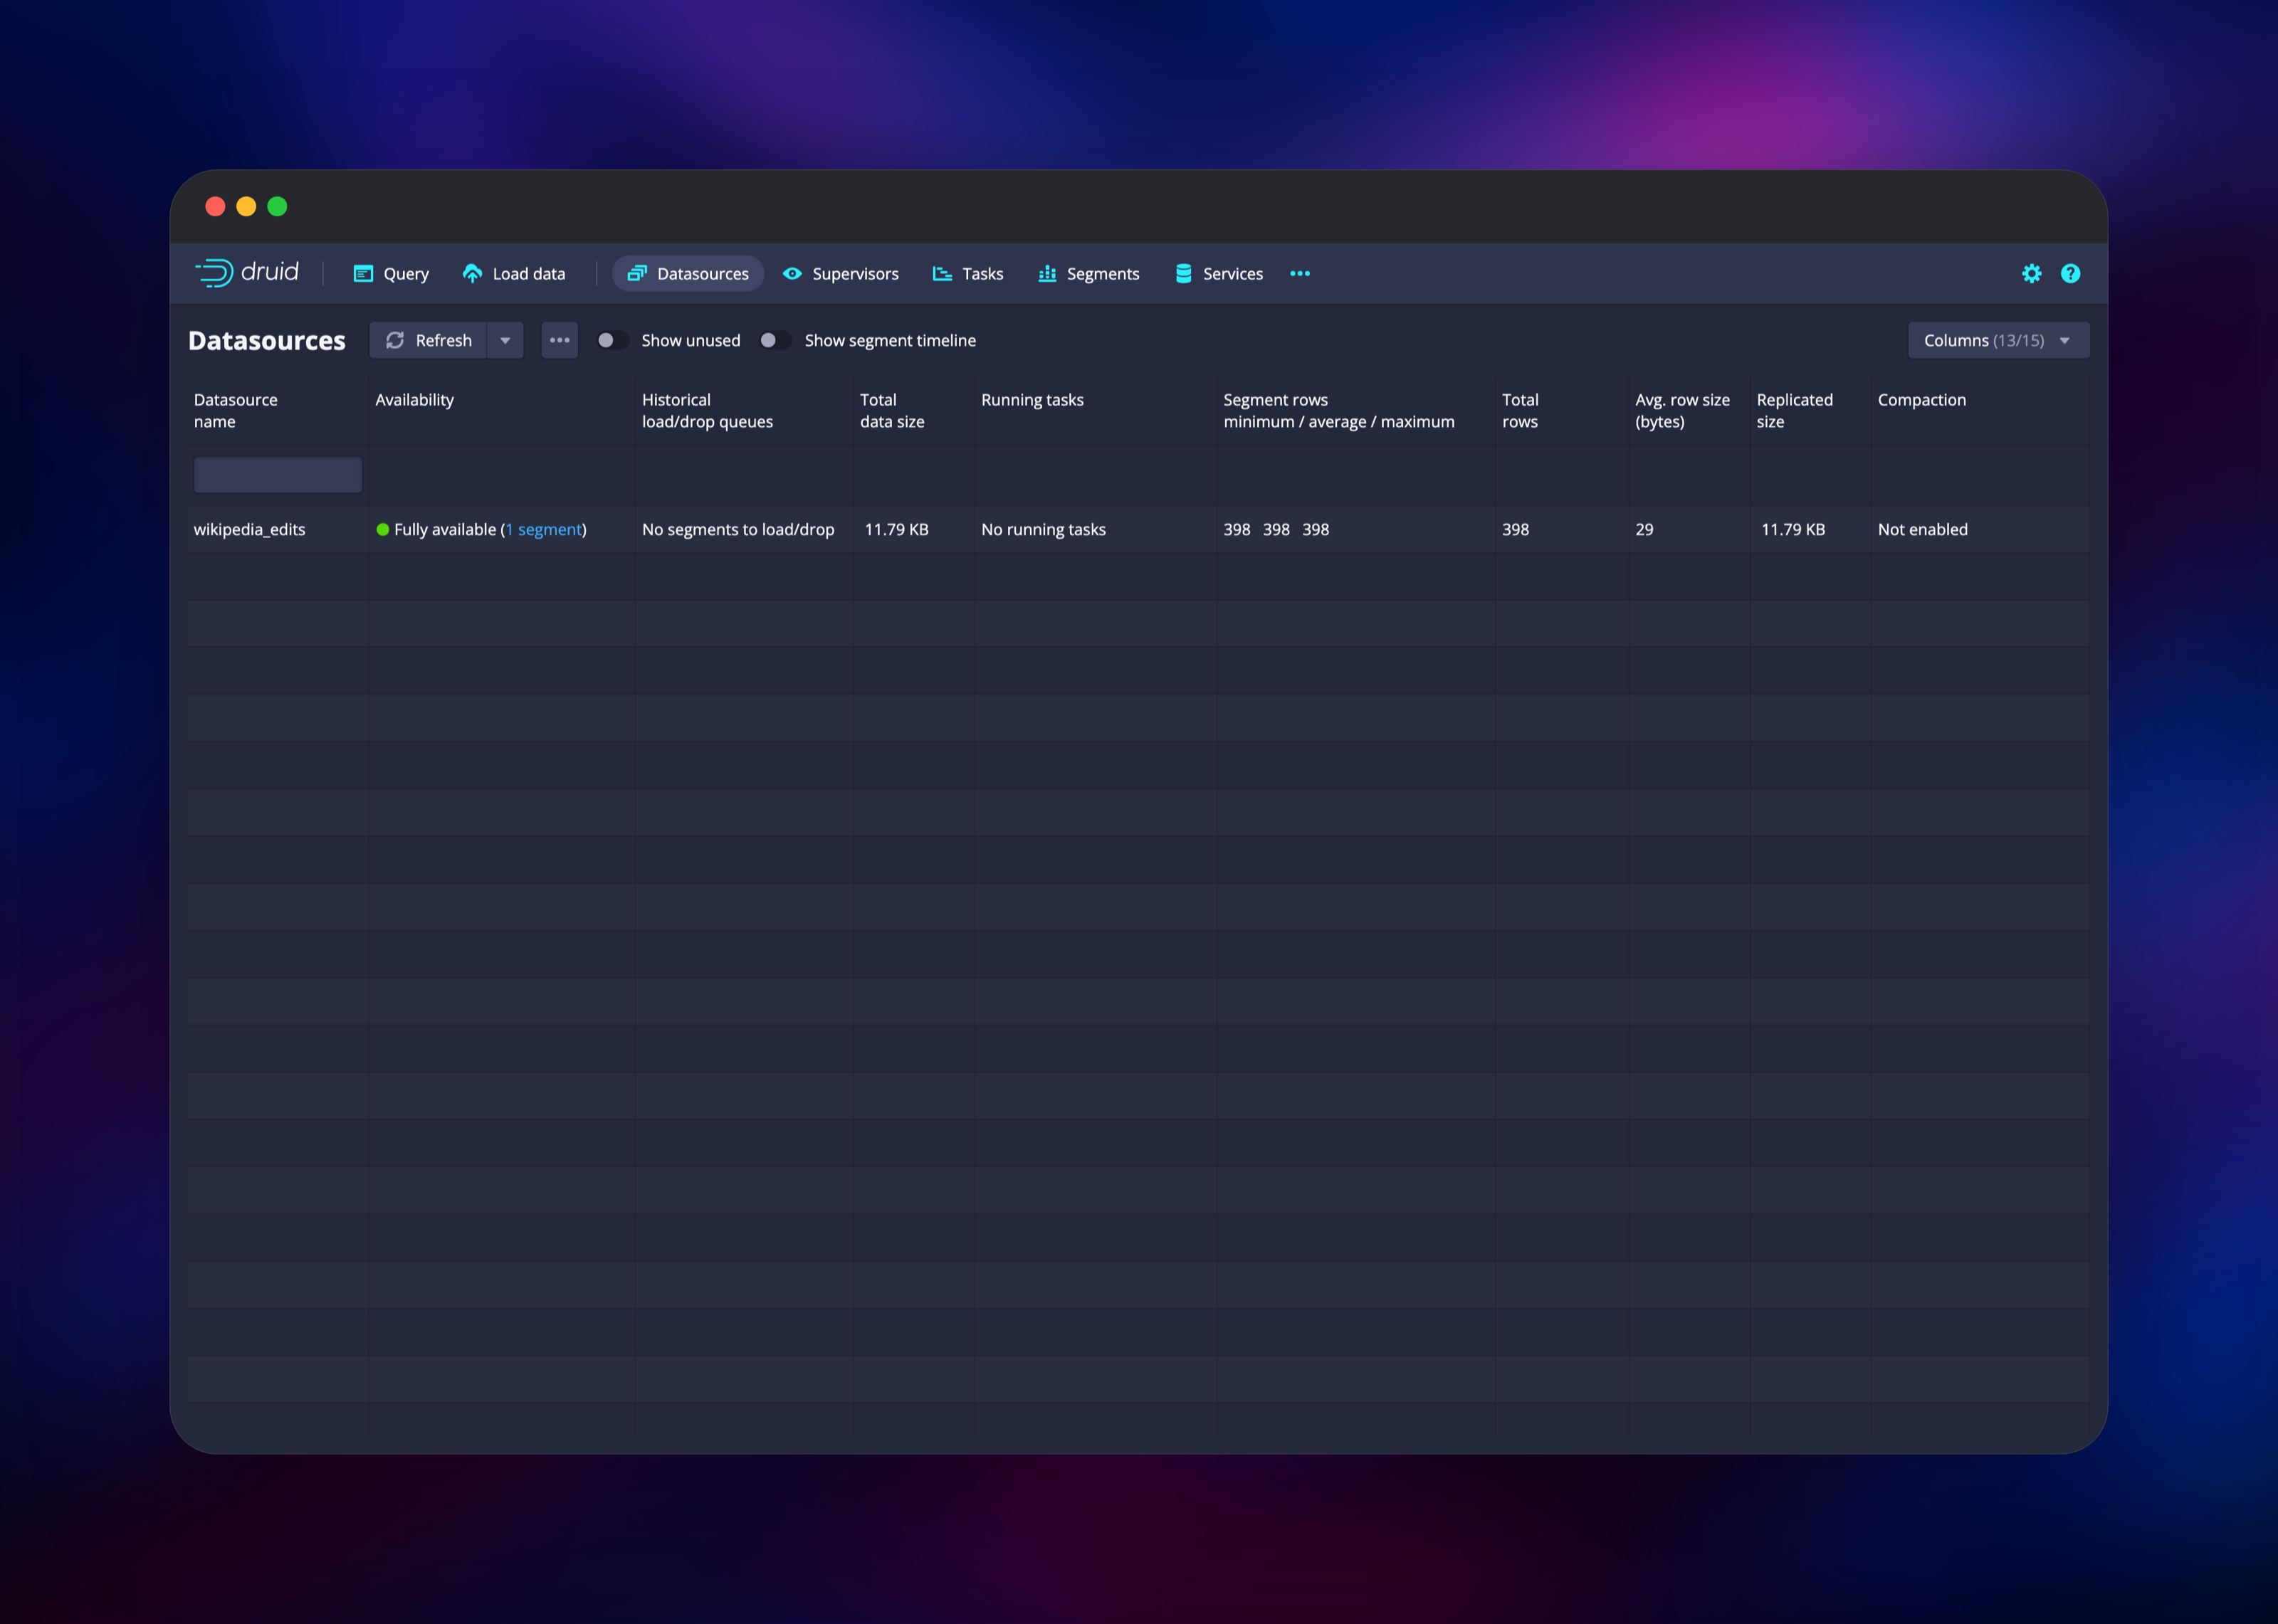Toggle the Show unused switch
Viewport: 2278px width, 1624px height.
click(x=613, y=340)
